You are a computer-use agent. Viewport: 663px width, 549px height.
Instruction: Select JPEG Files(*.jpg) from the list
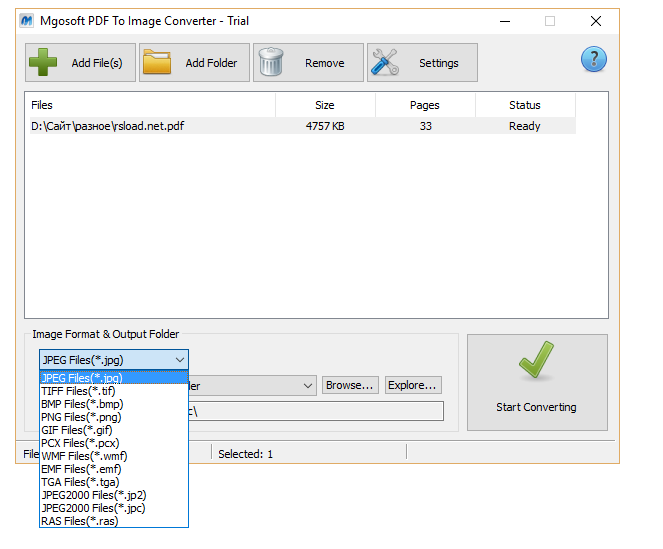(114, 378)
